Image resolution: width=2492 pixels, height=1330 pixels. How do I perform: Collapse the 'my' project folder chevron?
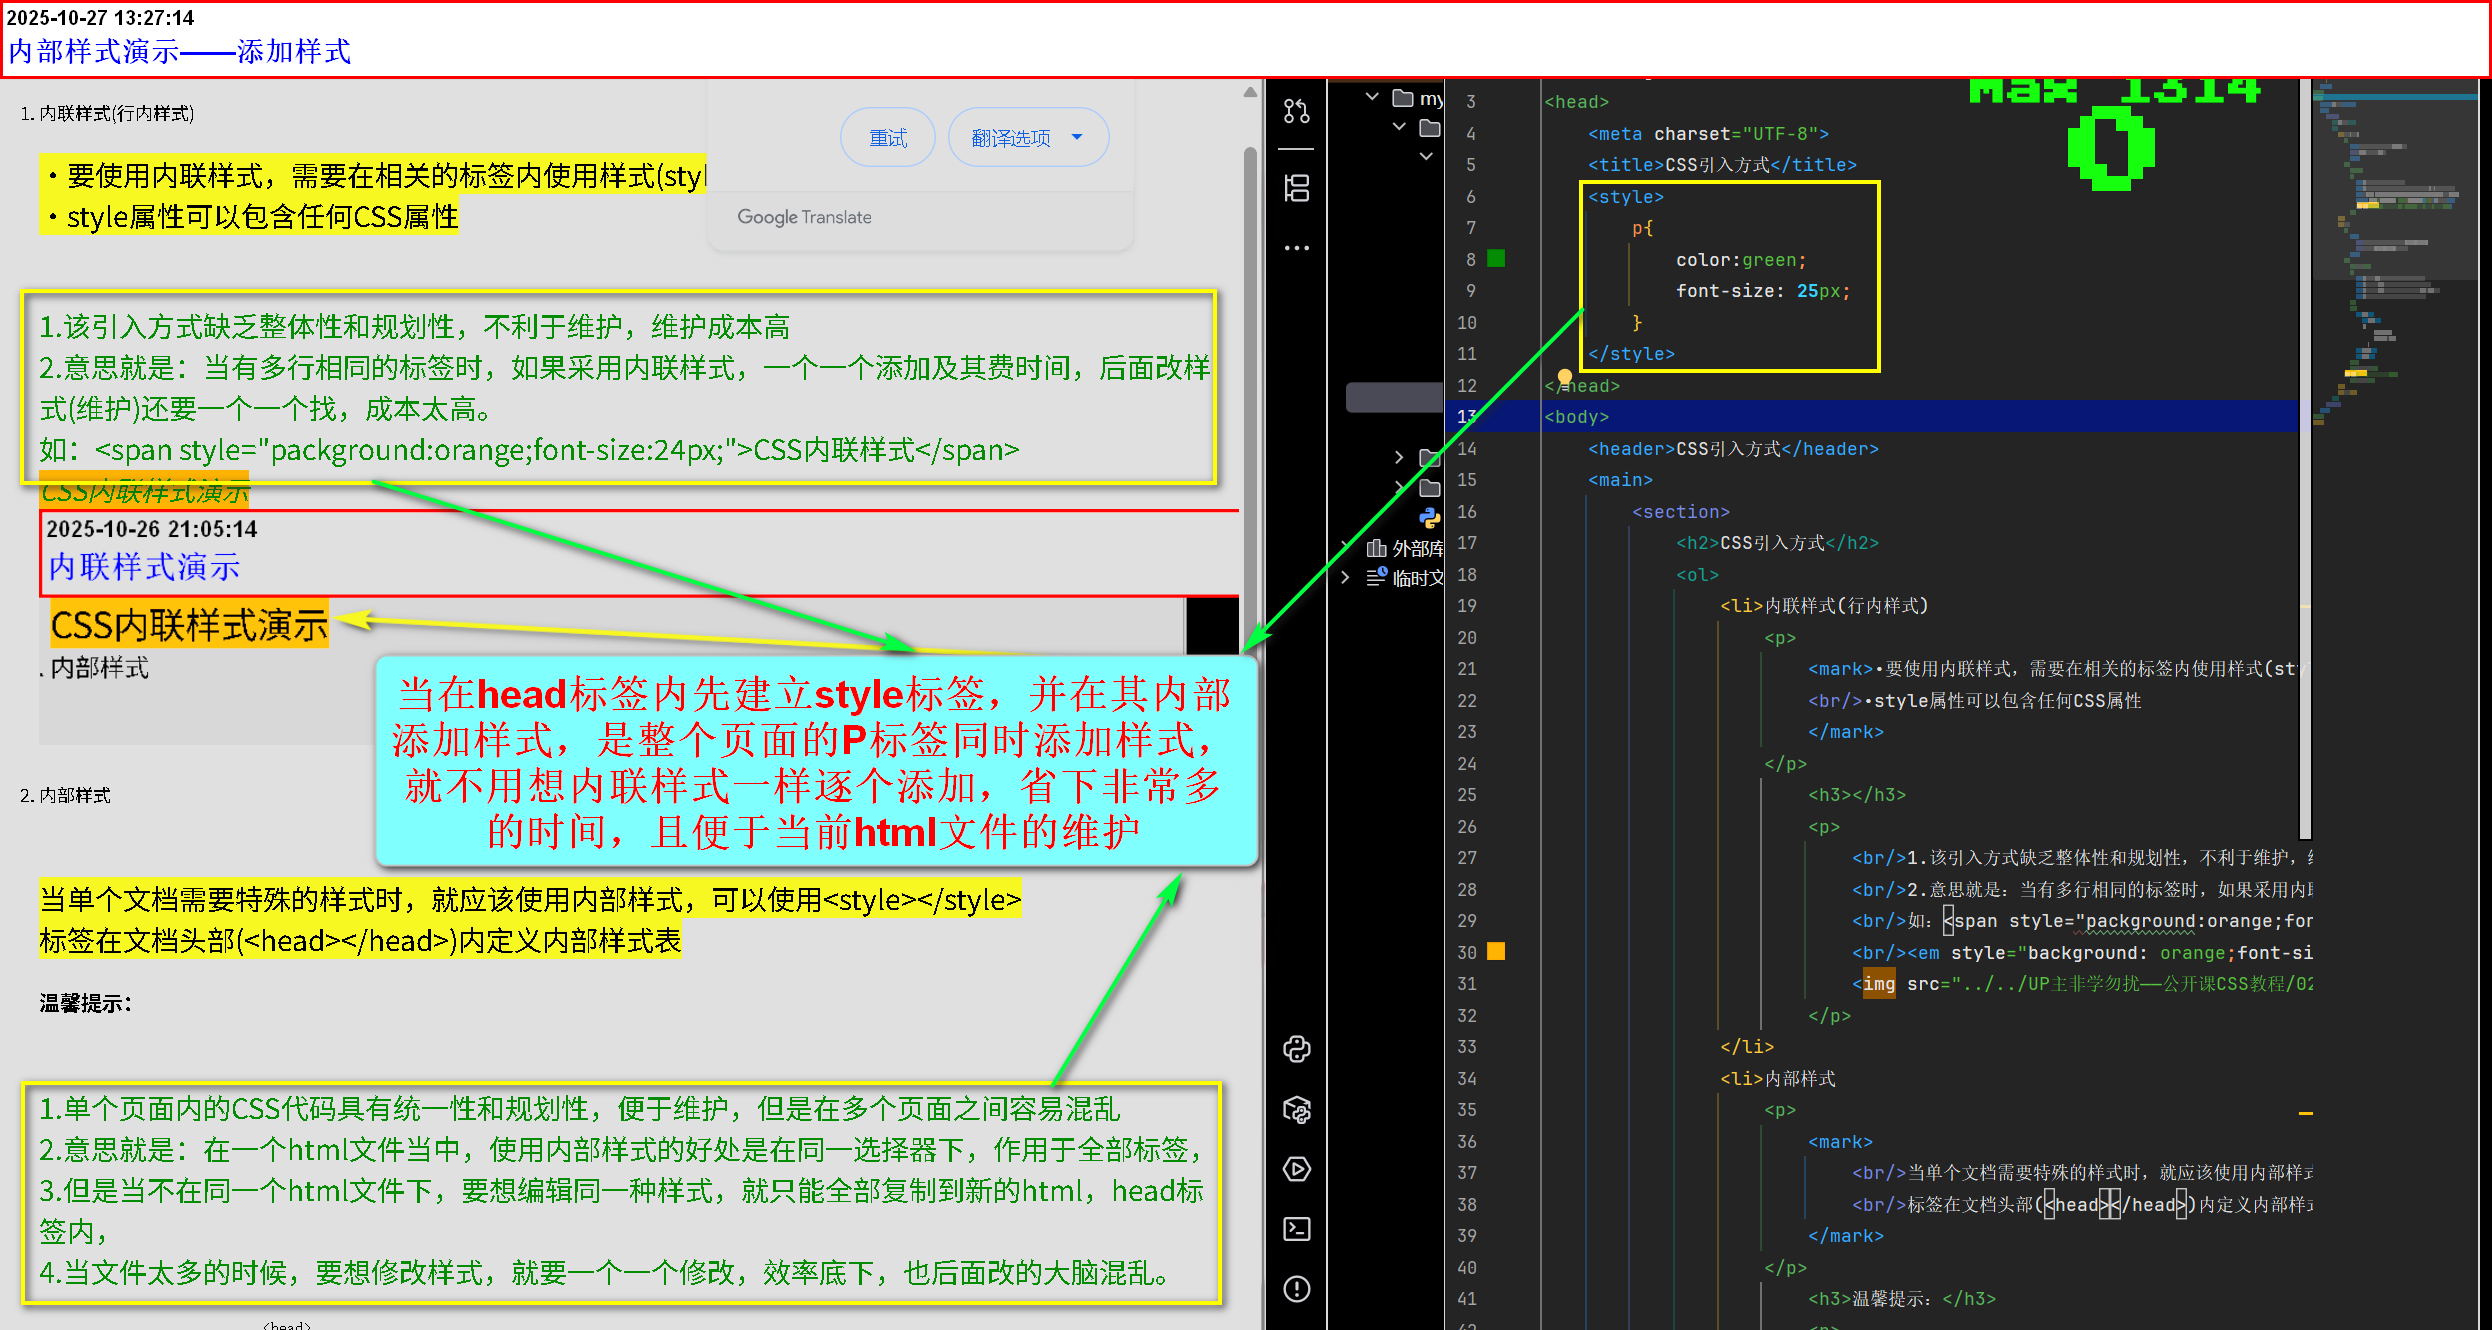tap(1373, 97)
